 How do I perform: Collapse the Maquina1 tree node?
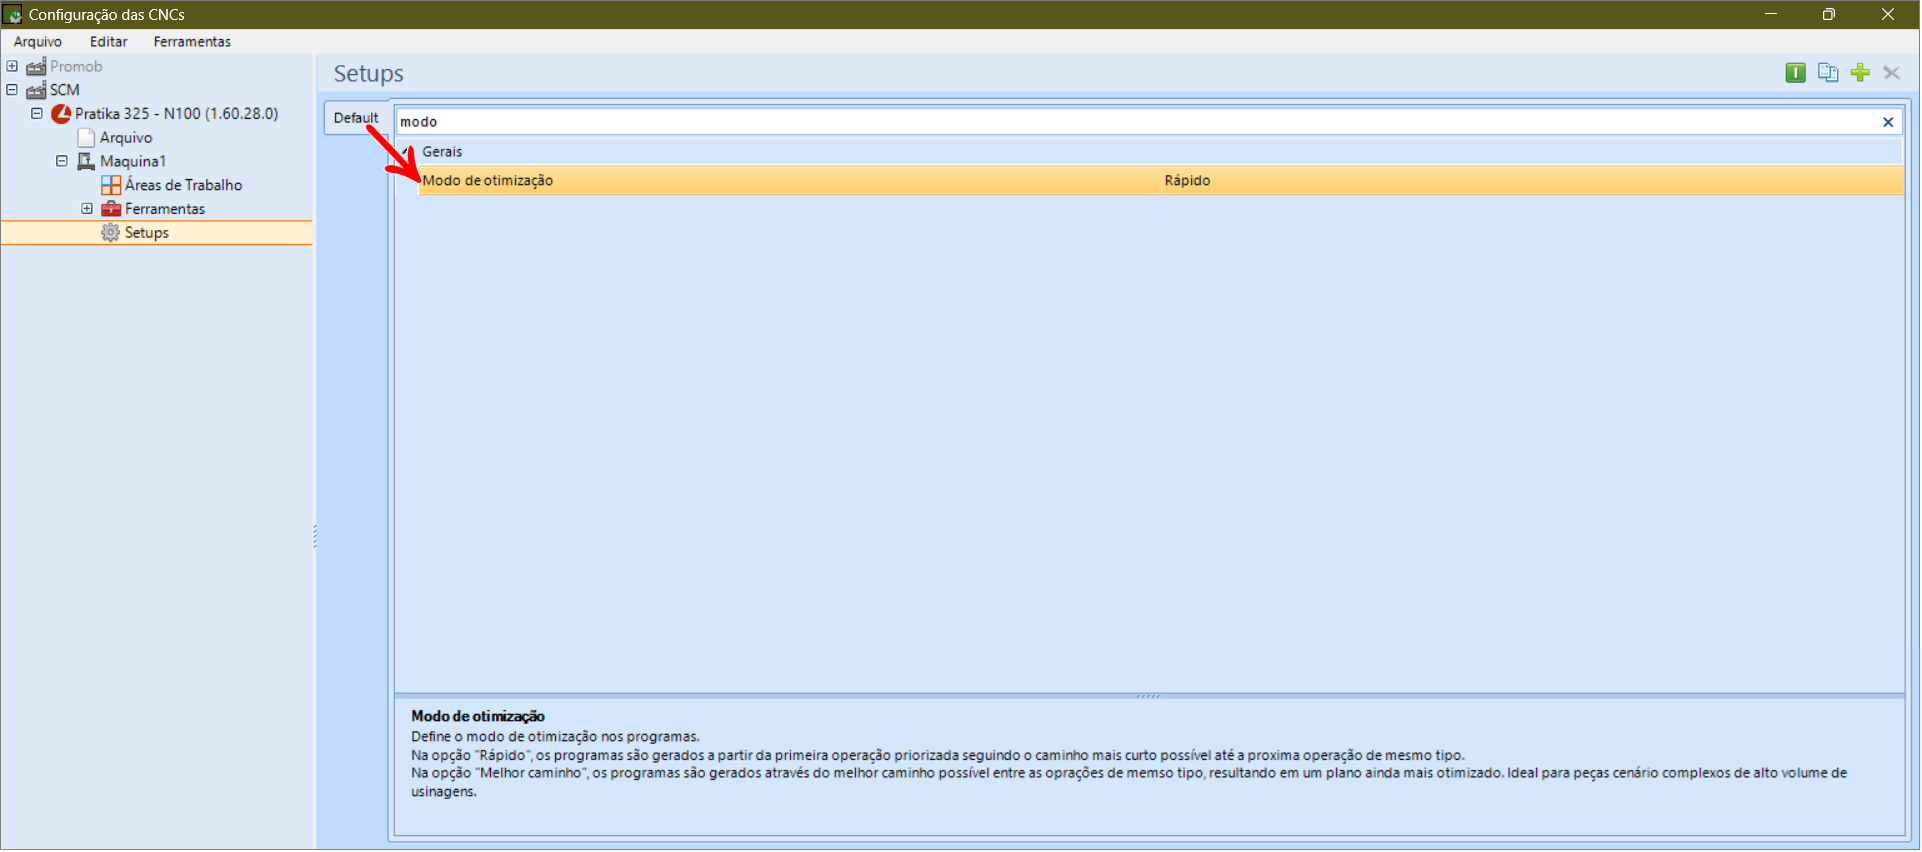pyautogui.click(x=62, y=161)
